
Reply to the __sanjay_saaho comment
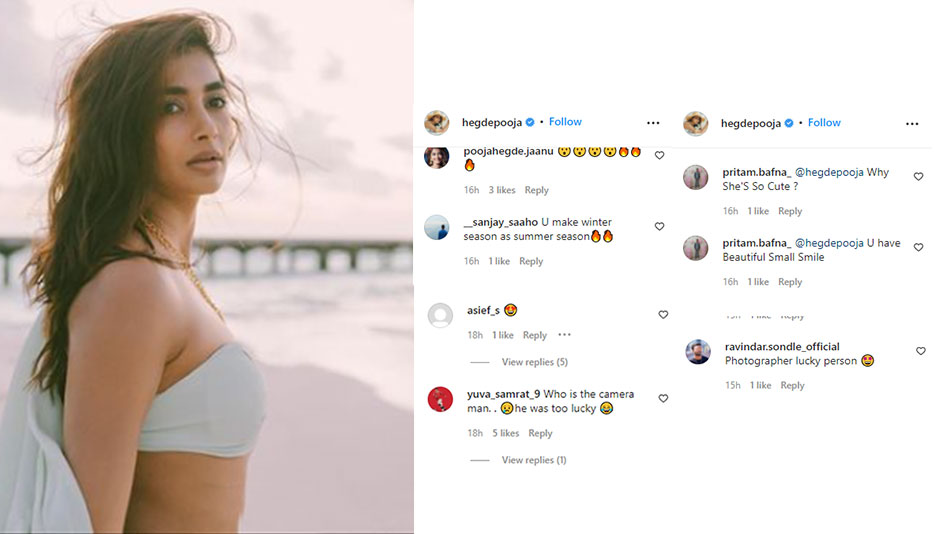click(x=531, y=261)
